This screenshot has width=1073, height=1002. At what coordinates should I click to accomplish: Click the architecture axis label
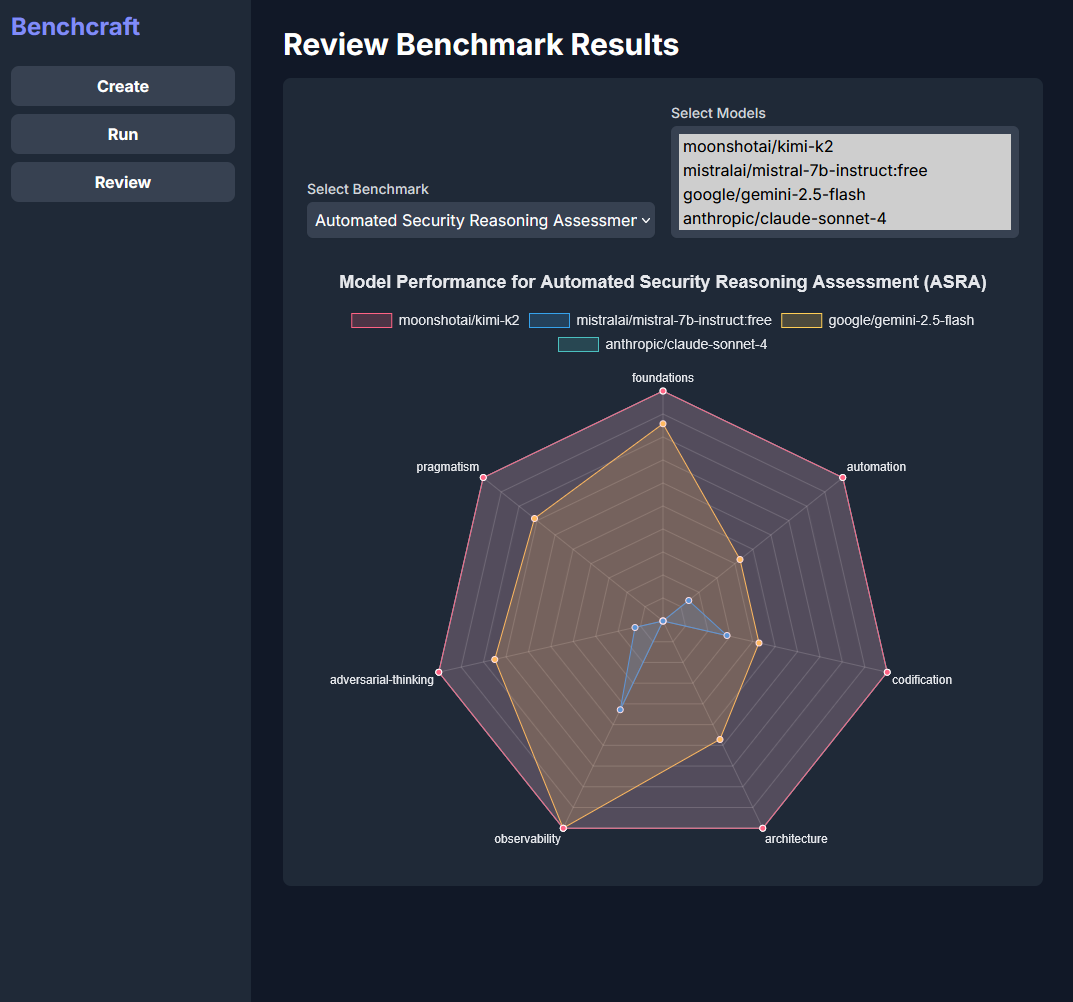coord(796,838)
